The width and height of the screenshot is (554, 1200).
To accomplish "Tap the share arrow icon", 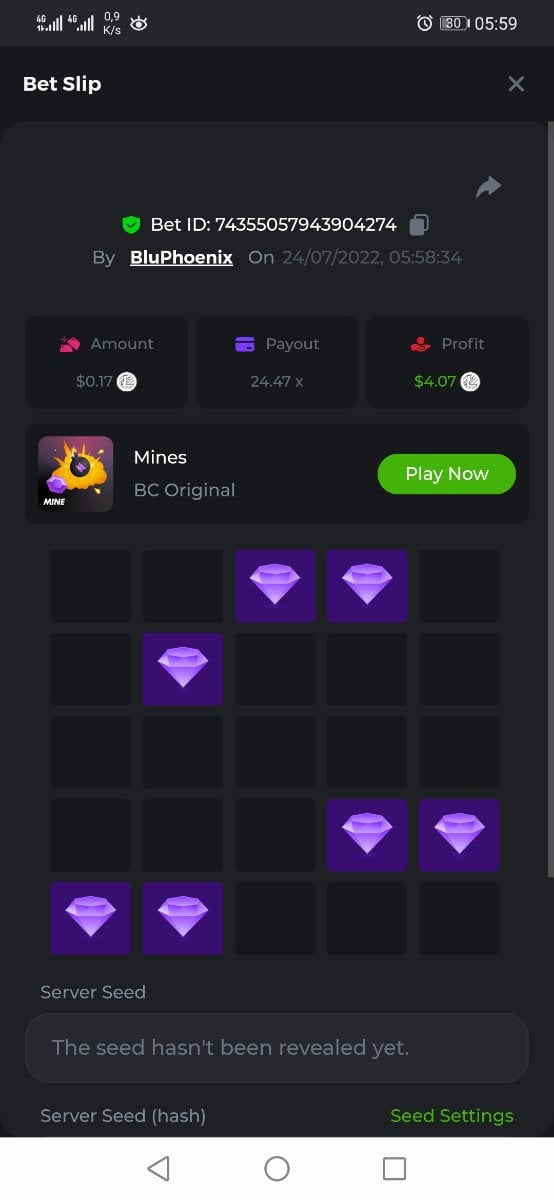I will click(x=488, y=187).
